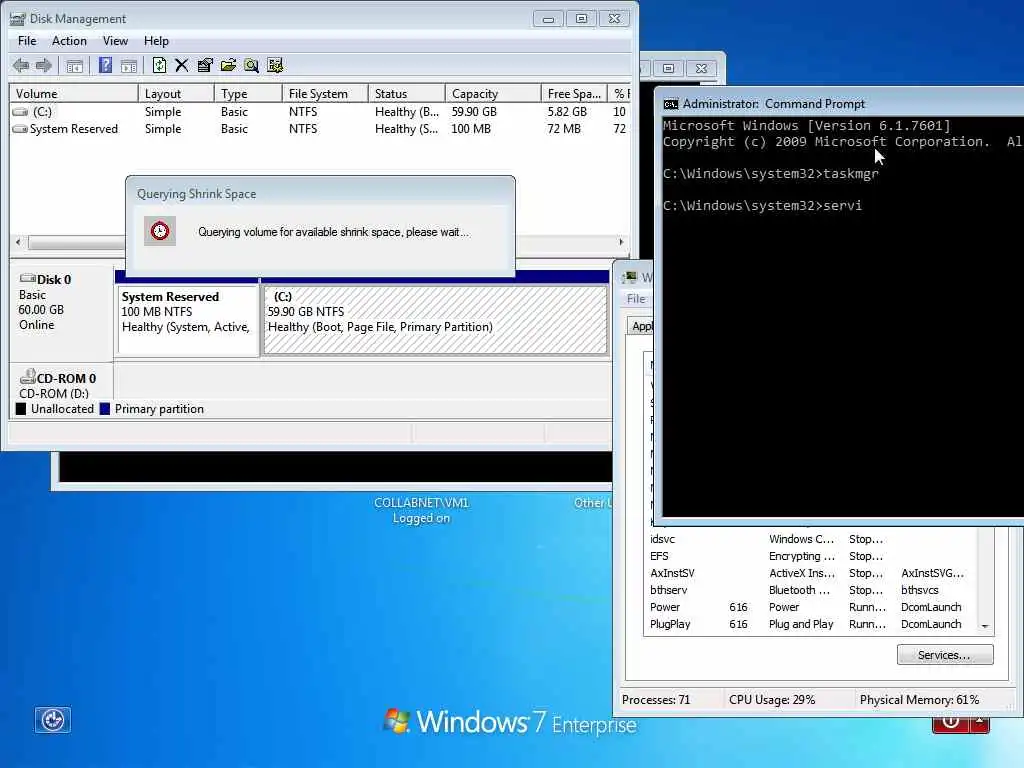Open the shutdown options arrow next to power button
The height and width of the screenshot is (768, 1024).
pyautogui.click(x=980, y=722)
